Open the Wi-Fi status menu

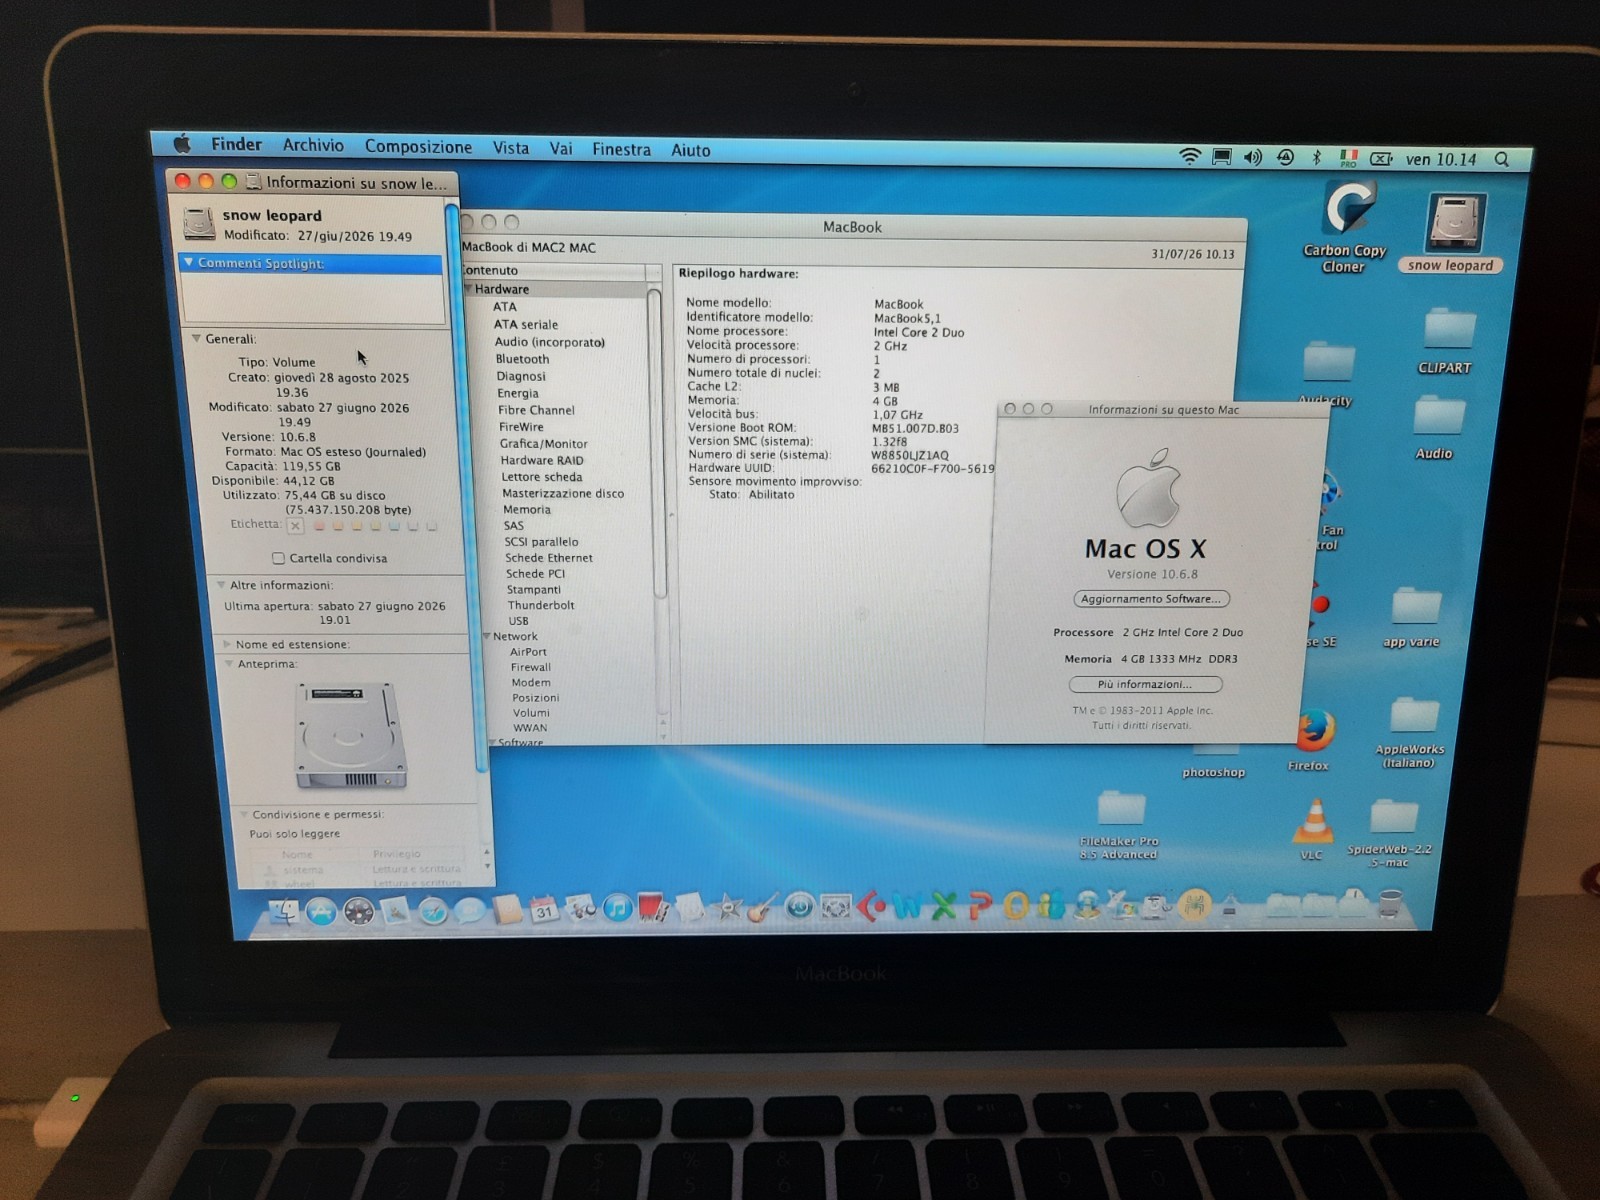coord(1190,157)
